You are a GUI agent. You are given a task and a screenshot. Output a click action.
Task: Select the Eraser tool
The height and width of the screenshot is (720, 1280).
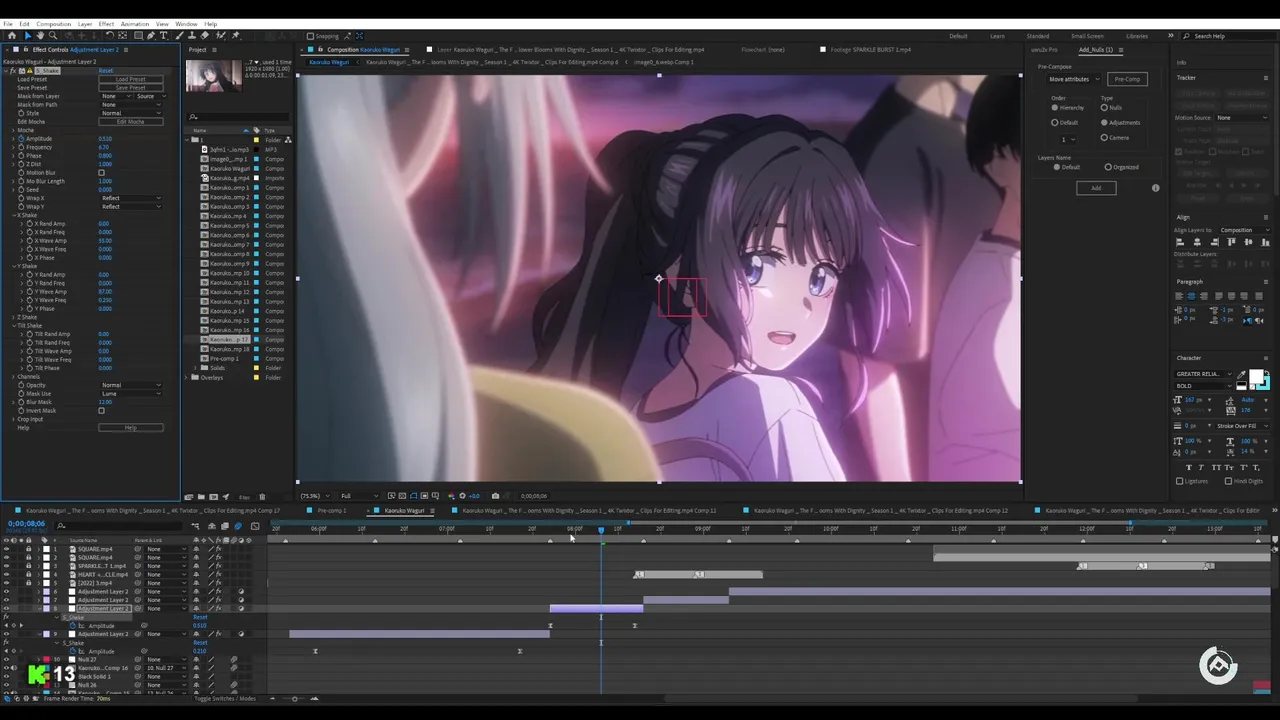(x=204, y=35)
